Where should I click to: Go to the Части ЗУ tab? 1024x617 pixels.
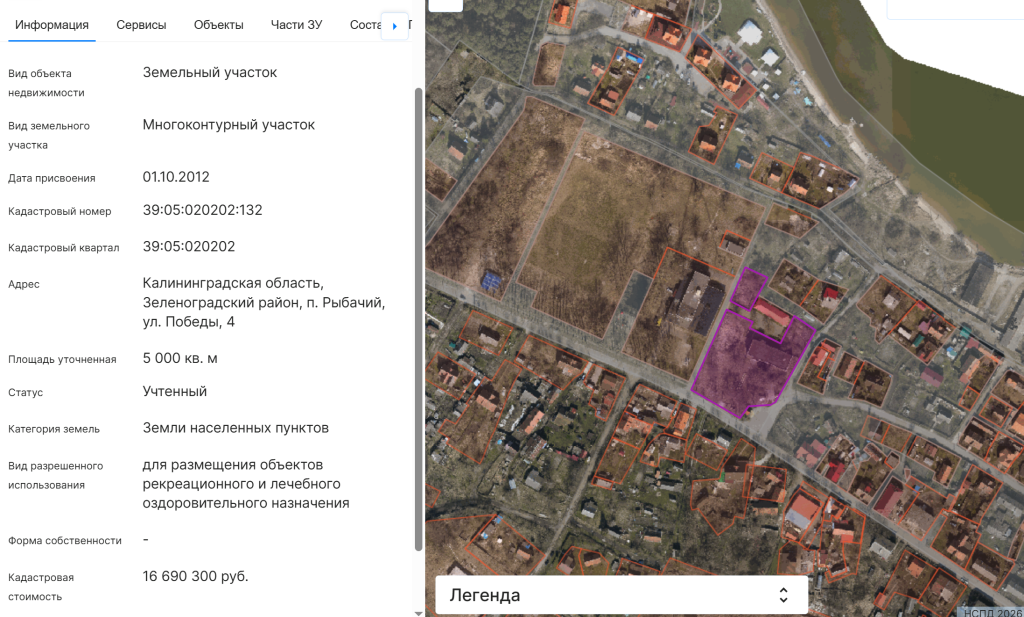pyautogui.click(x=296, y=25)
